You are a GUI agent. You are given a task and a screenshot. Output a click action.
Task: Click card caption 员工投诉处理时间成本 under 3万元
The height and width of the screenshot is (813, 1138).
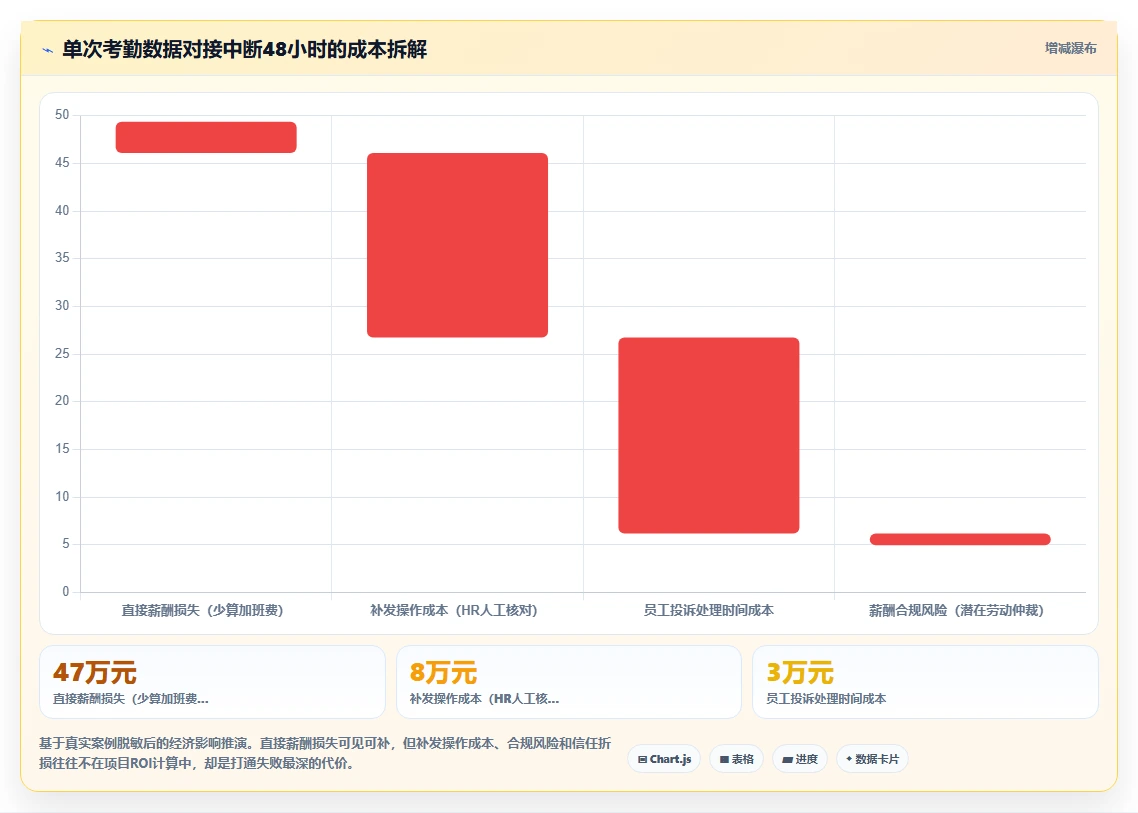click(826, 699)
